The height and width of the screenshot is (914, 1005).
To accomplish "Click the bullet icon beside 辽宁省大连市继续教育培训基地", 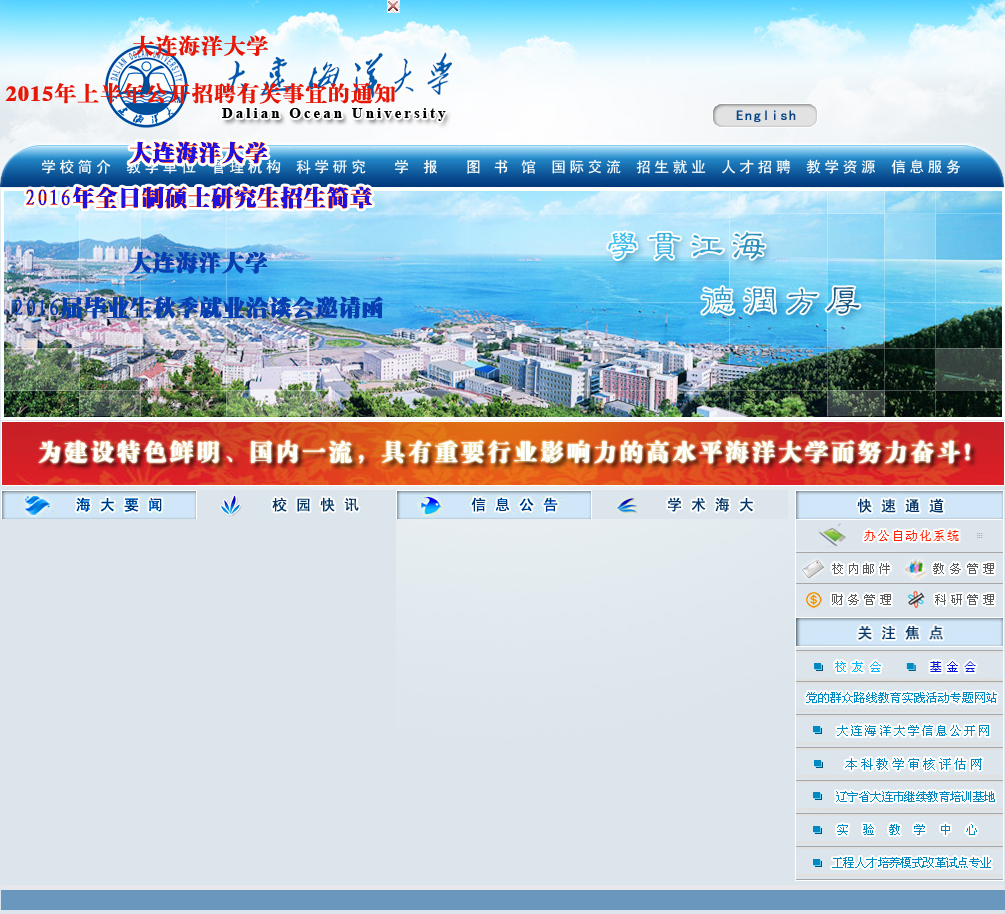I will pos(817,796).
